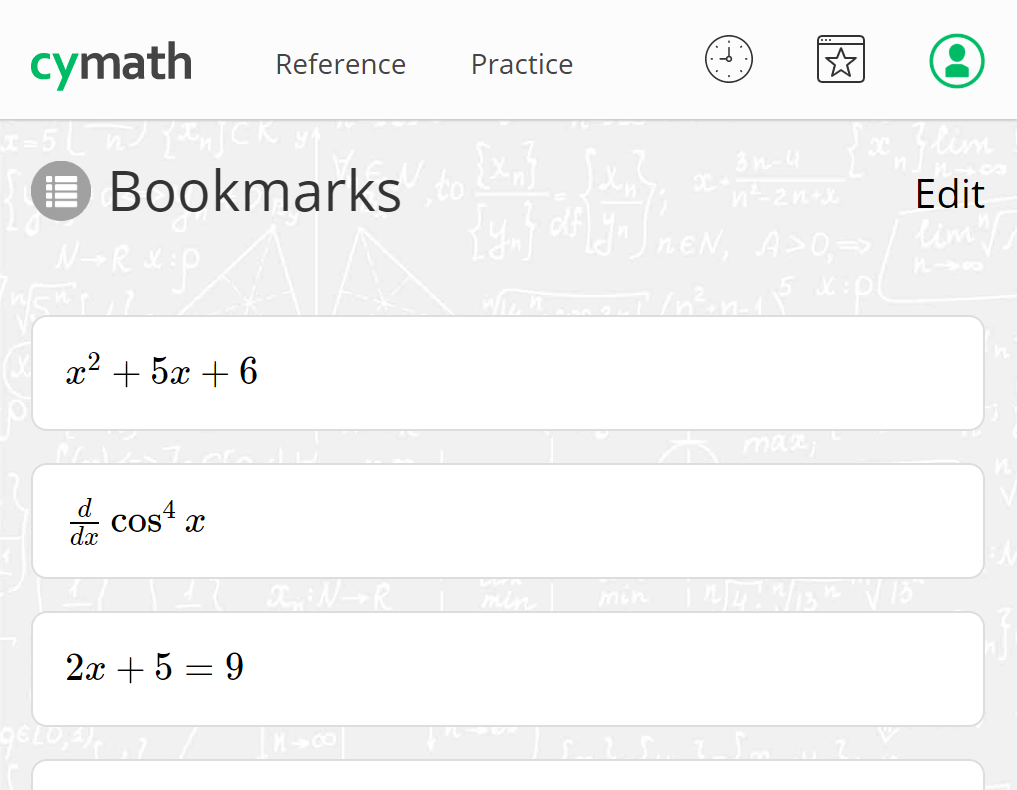Open the derivative of cos^4 x bookmark

pos(507,520)
